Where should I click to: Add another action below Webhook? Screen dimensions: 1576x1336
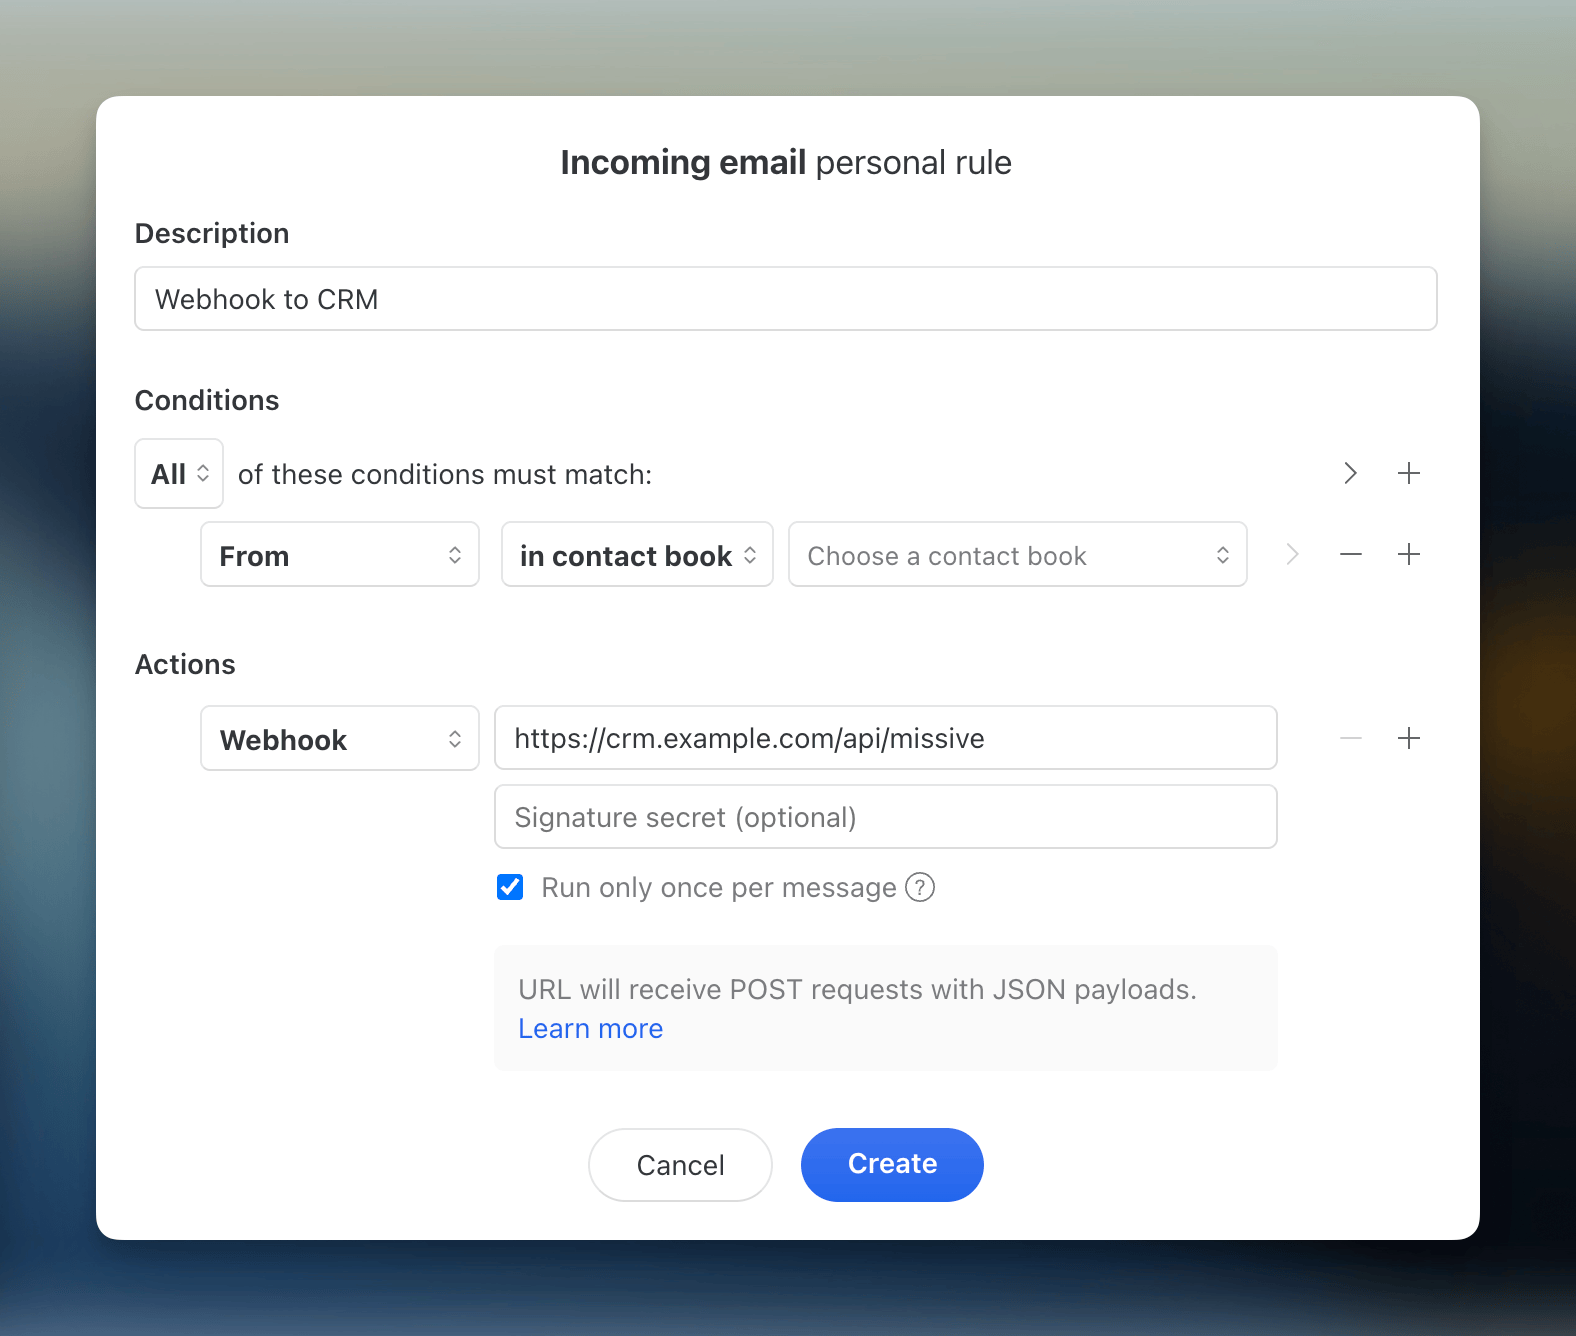pos(1408,738)
